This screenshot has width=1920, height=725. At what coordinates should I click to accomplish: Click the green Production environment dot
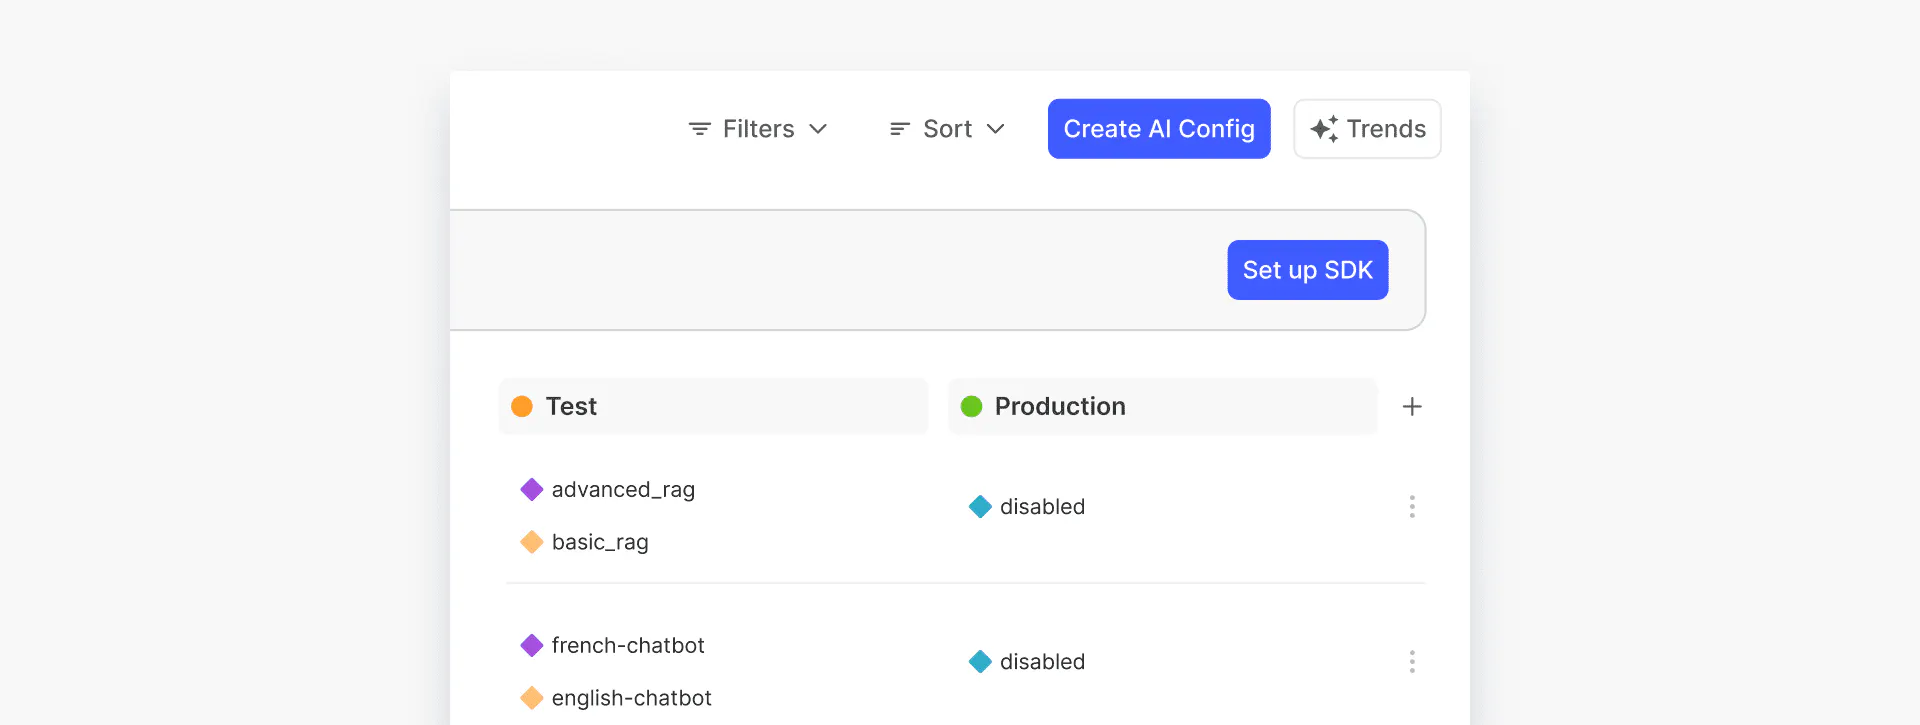(971, 407)
